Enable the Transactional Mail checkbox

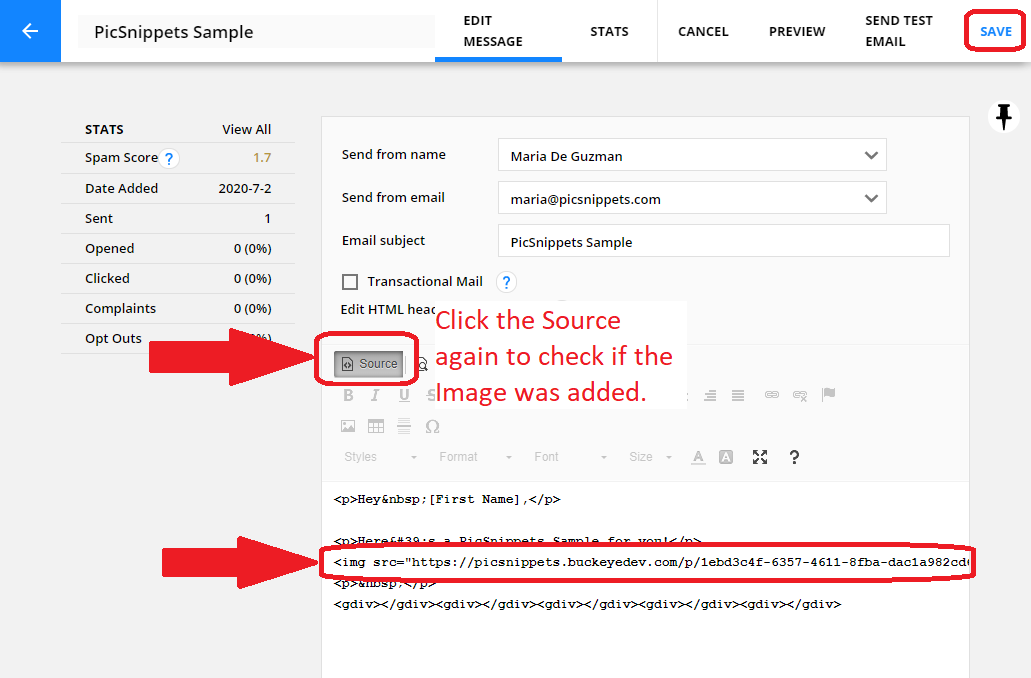350,282
